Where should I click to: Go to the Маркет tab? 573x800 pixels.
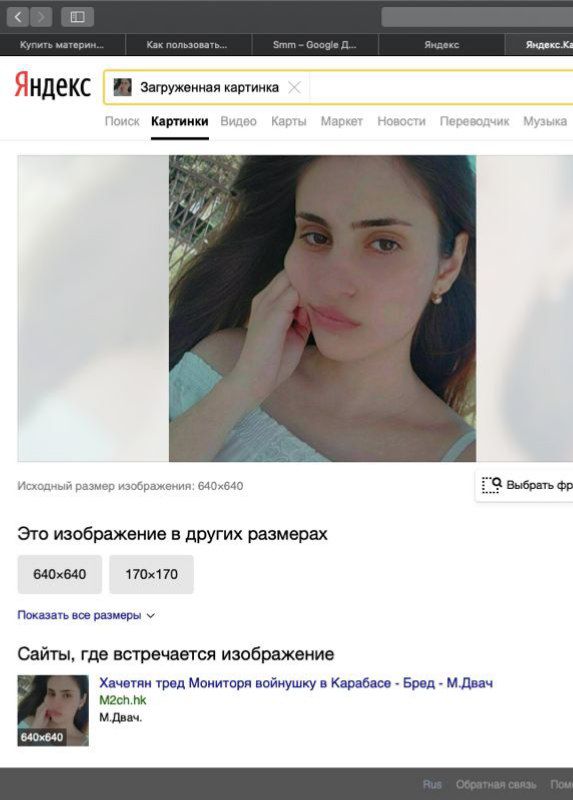click(x=341, y=121)
